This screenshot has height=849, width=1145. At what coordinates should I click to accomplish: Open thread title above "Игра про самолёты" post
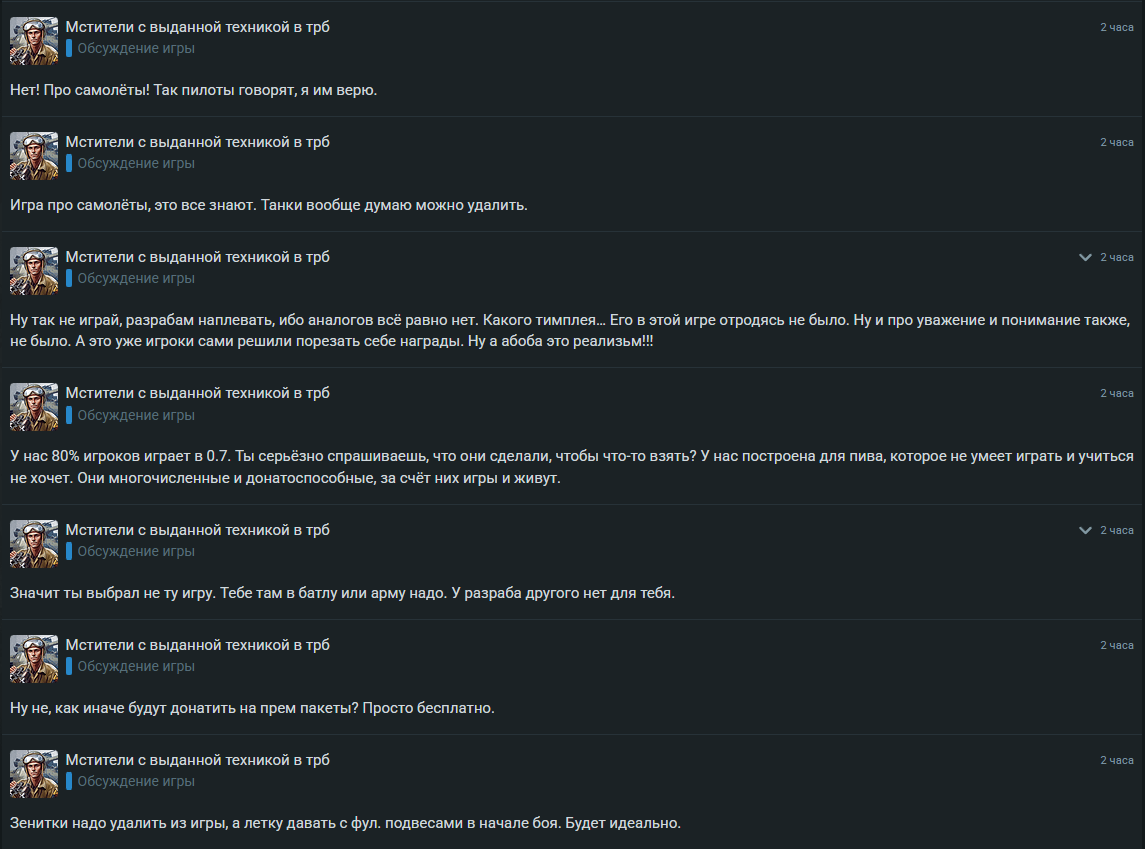tap(197, 142)
